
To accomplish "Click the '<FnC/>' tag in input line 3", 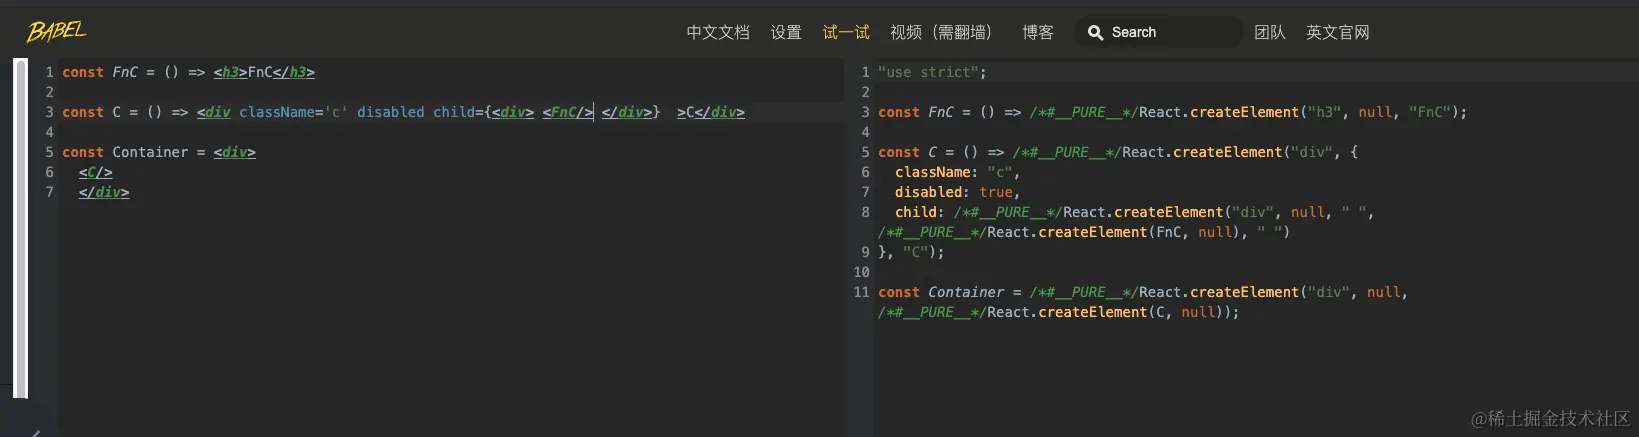I will pyautogui.click(x=567, y=112).
